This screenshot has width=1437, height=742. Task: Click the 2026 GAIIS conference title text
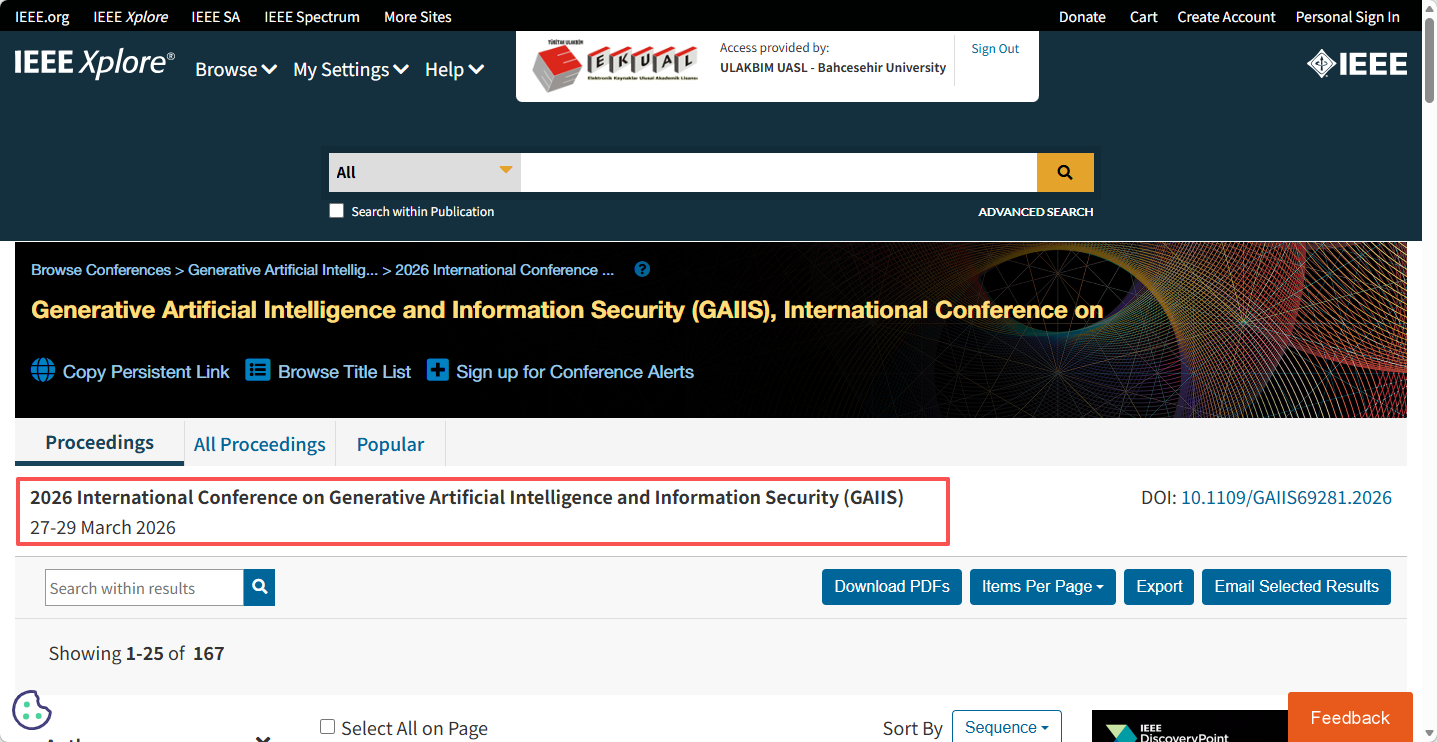point(467,497)
